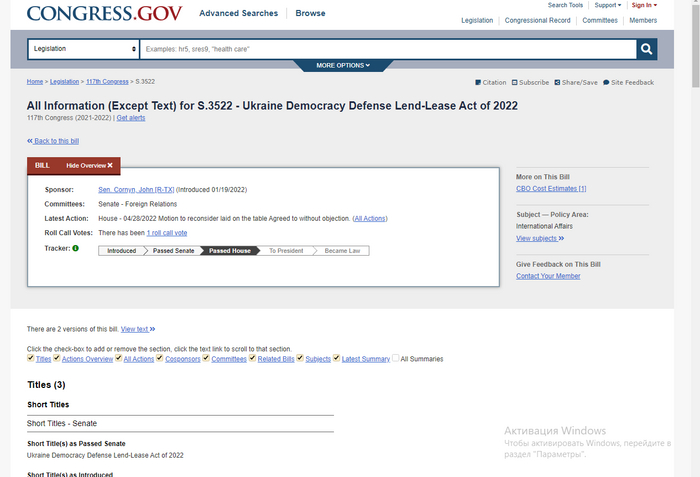This screenshot has width=700, height=477.
Task: Jump to the Actions Overview section link
Action: [x=88, y=359]
